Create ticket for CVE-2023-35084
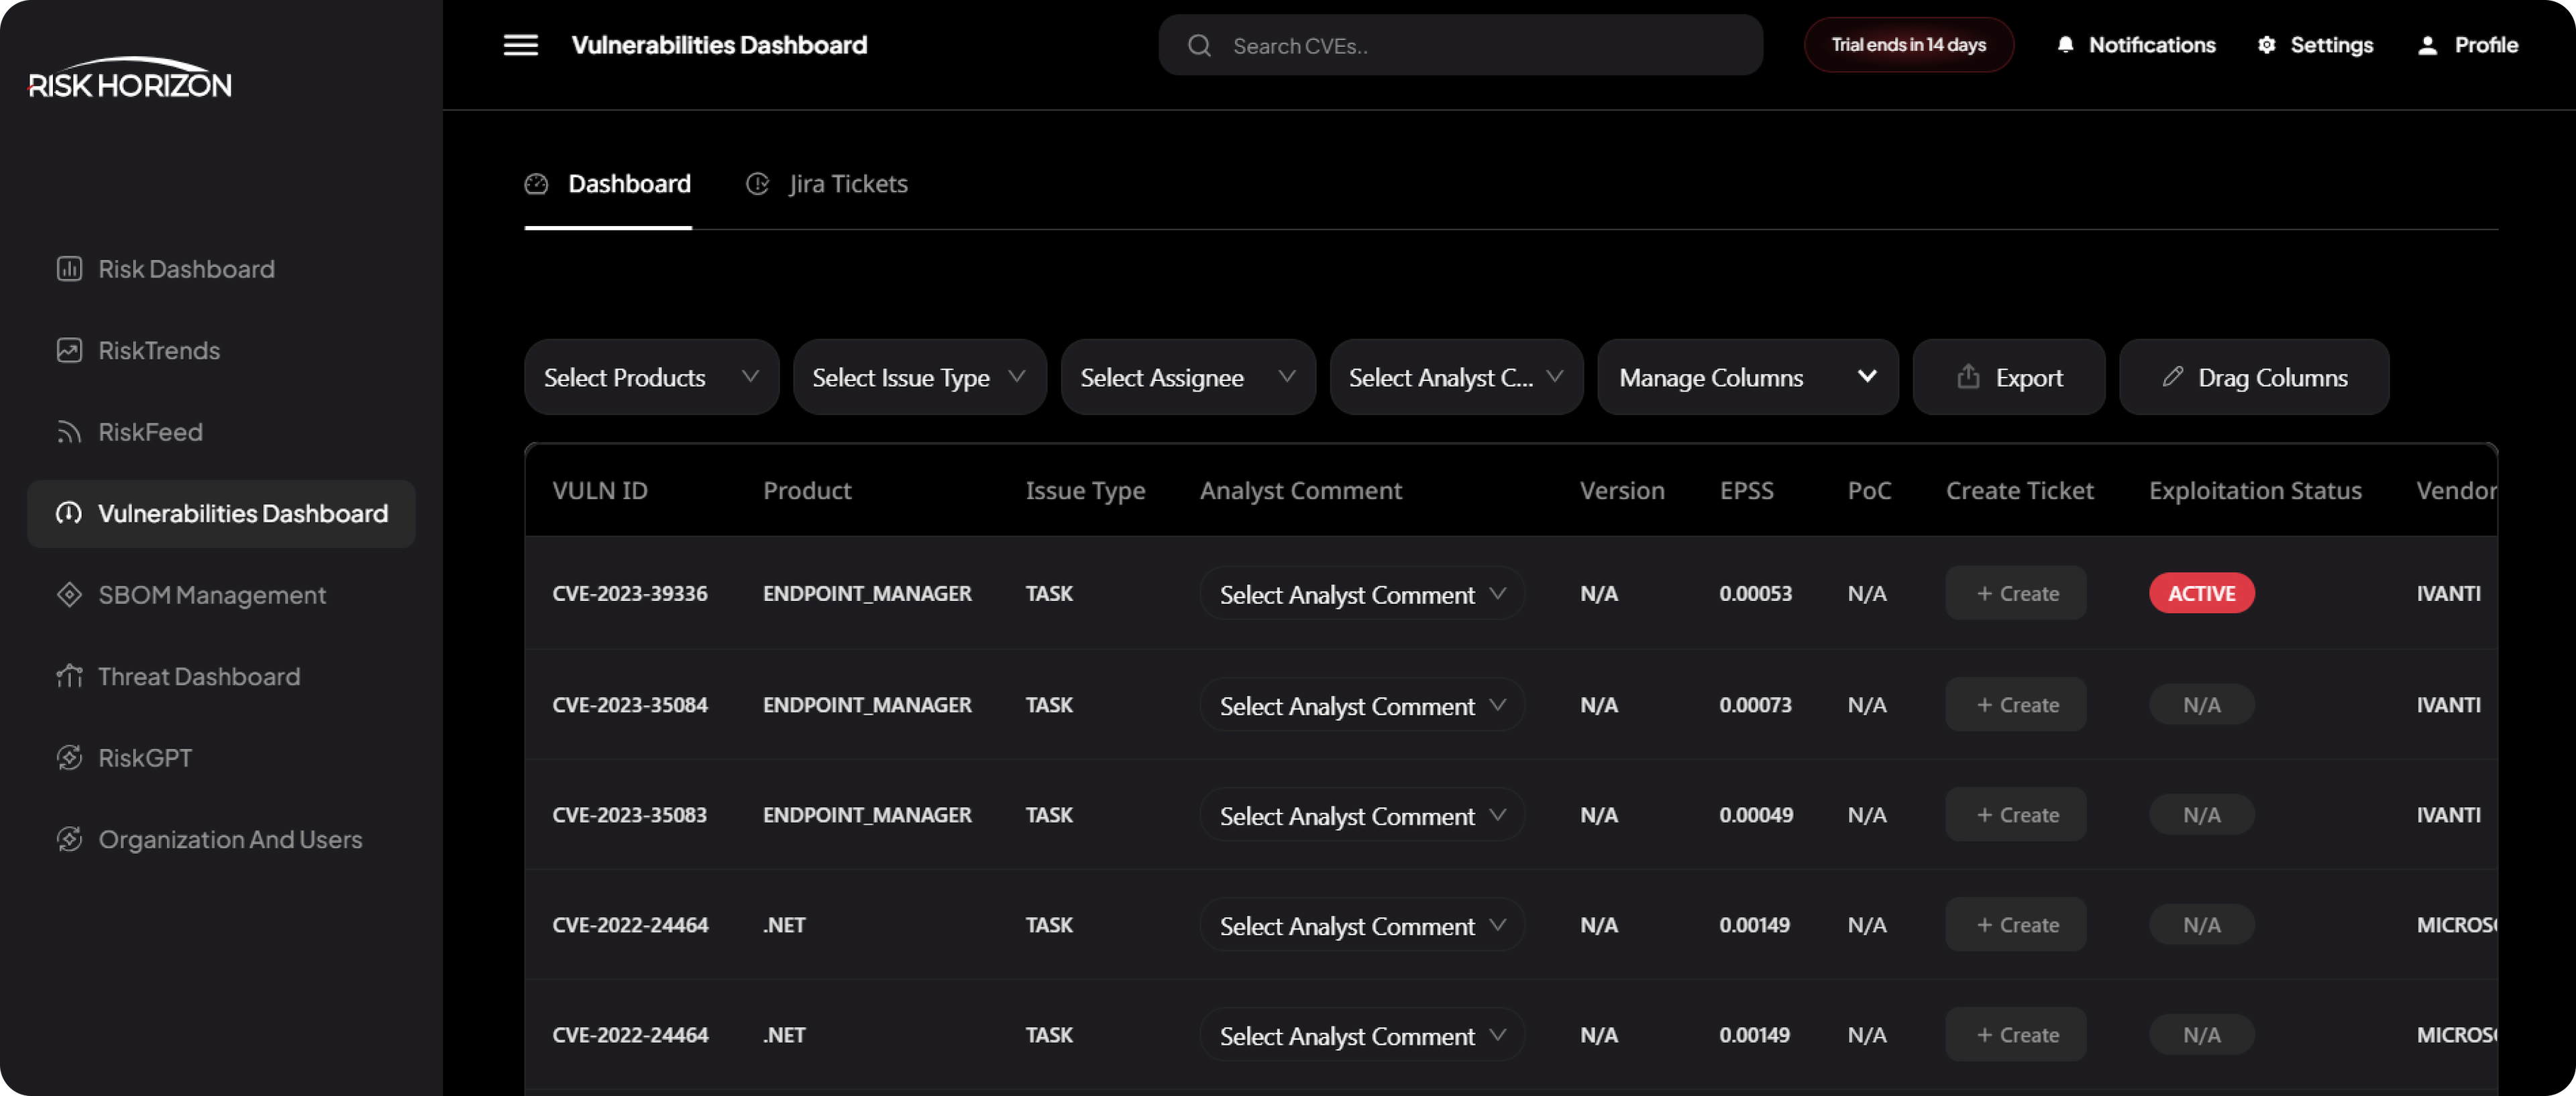 click(x=2016, y=705)
